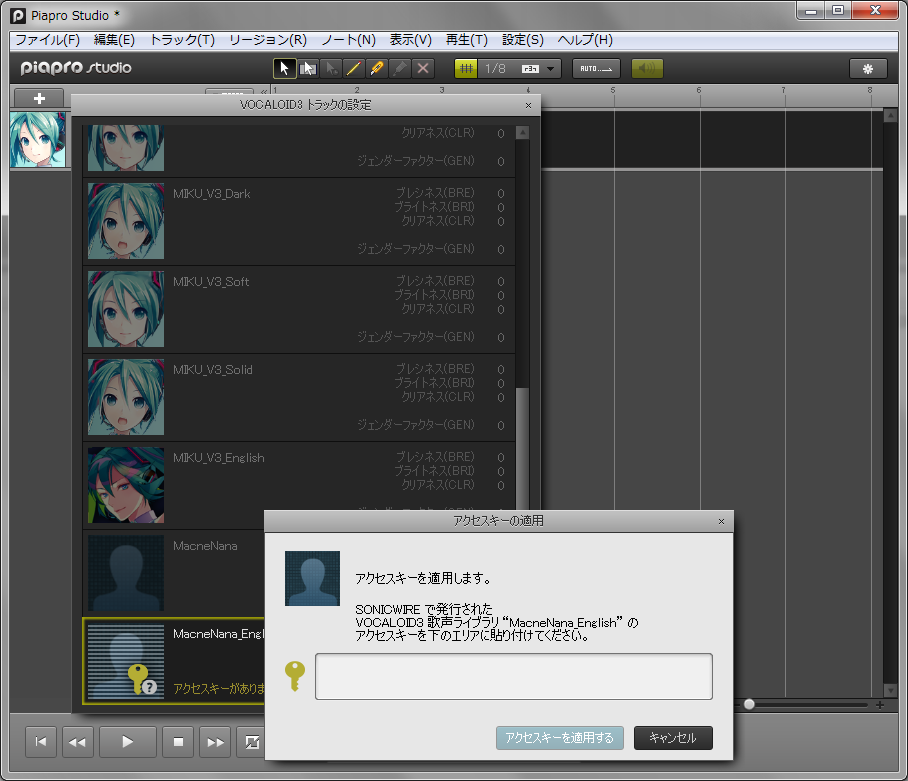Open the リージョン(R) menu
This screenshot has height=781, width=908.
[x=268, y=39]
